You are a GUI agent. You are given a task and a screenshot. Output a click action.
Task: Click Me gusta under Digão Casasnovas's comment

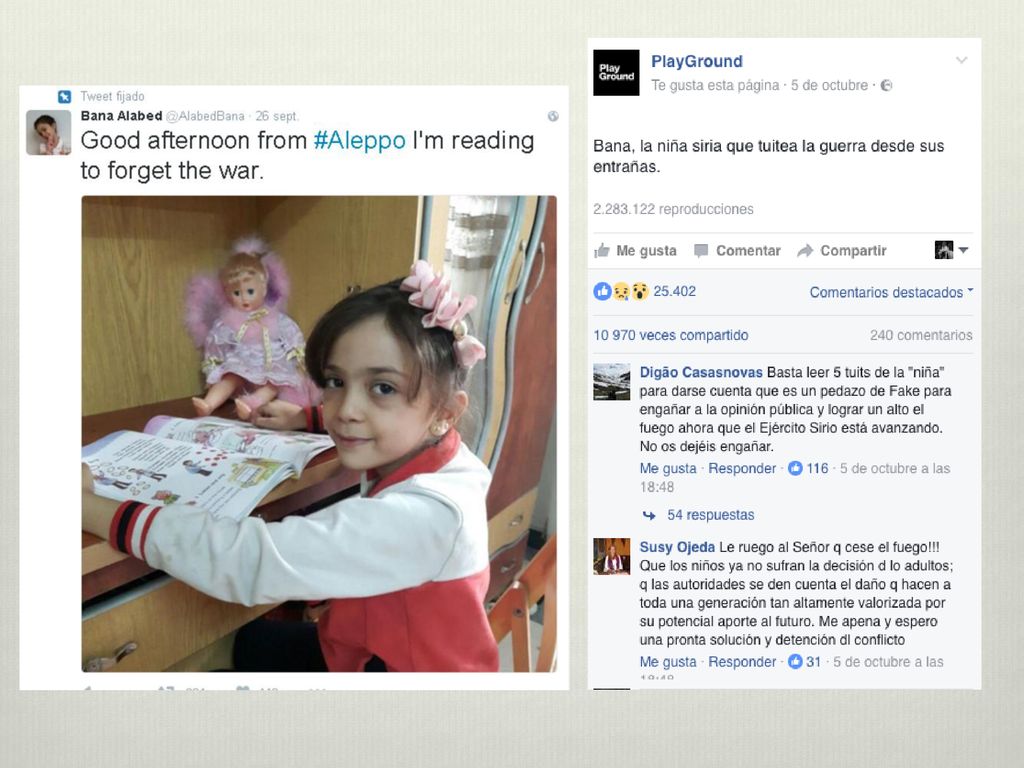[668, 468]
